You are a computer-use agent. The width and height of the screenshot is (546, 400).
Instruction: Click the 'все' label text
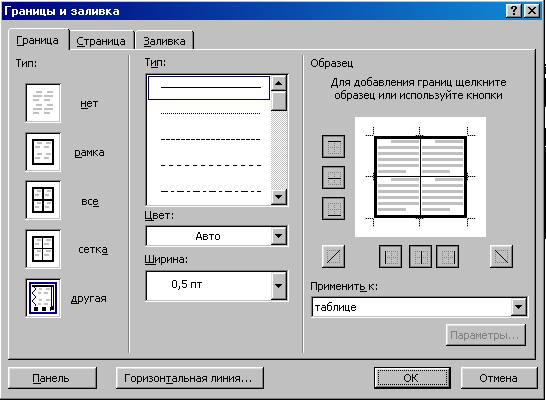point(90,202)
